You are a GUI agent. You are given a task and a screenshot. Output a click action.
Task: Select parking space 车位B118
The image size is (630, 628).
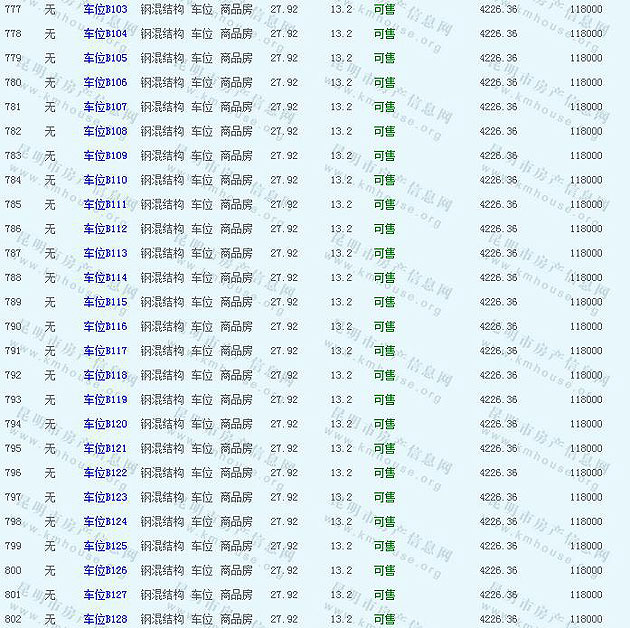pos(105,376)
